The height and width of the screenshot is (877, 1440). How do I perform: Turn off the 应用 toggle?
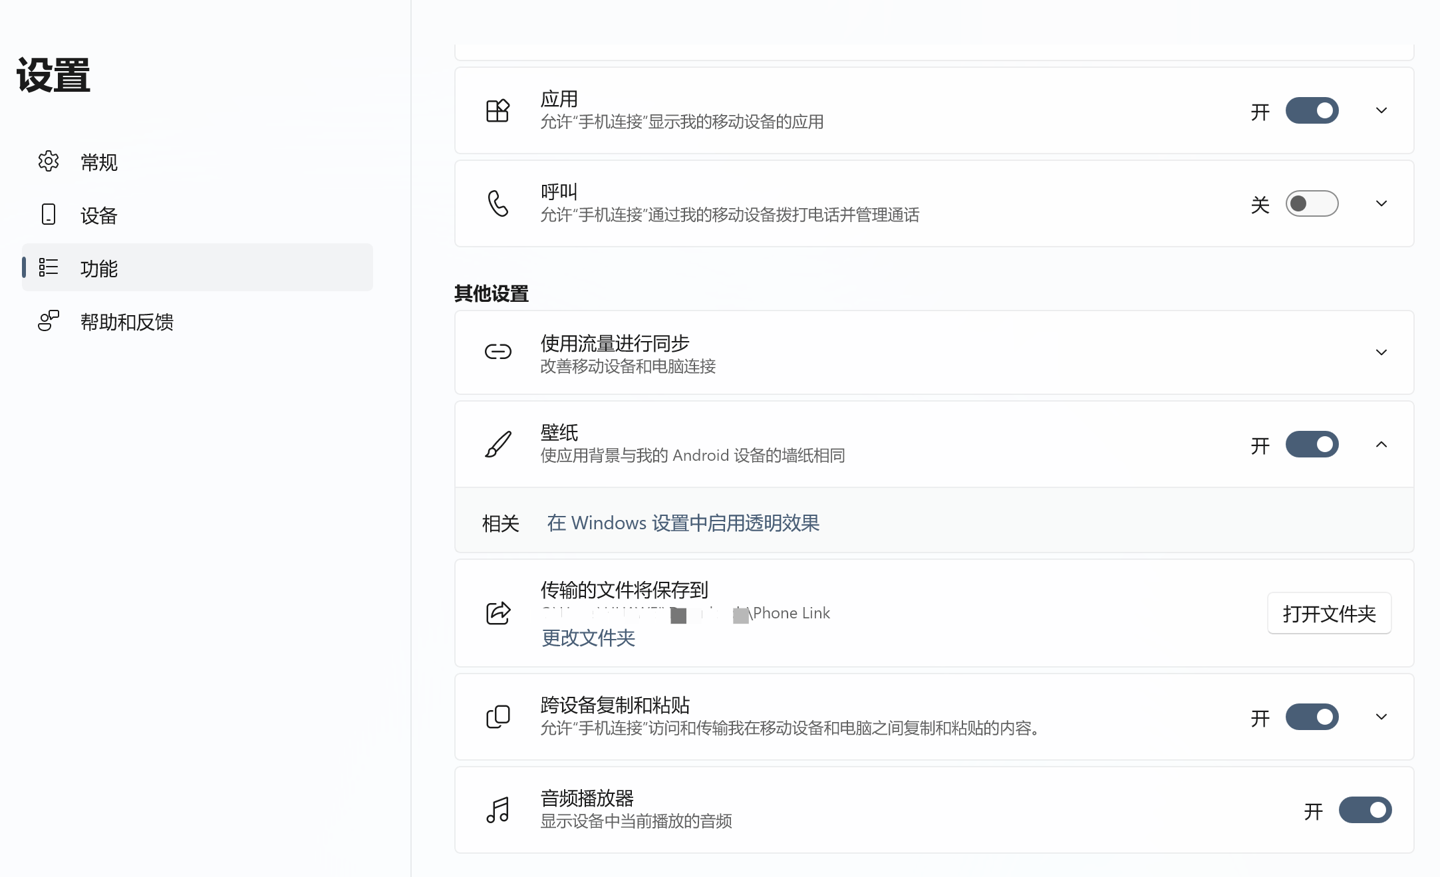[x=1312, y=110]
